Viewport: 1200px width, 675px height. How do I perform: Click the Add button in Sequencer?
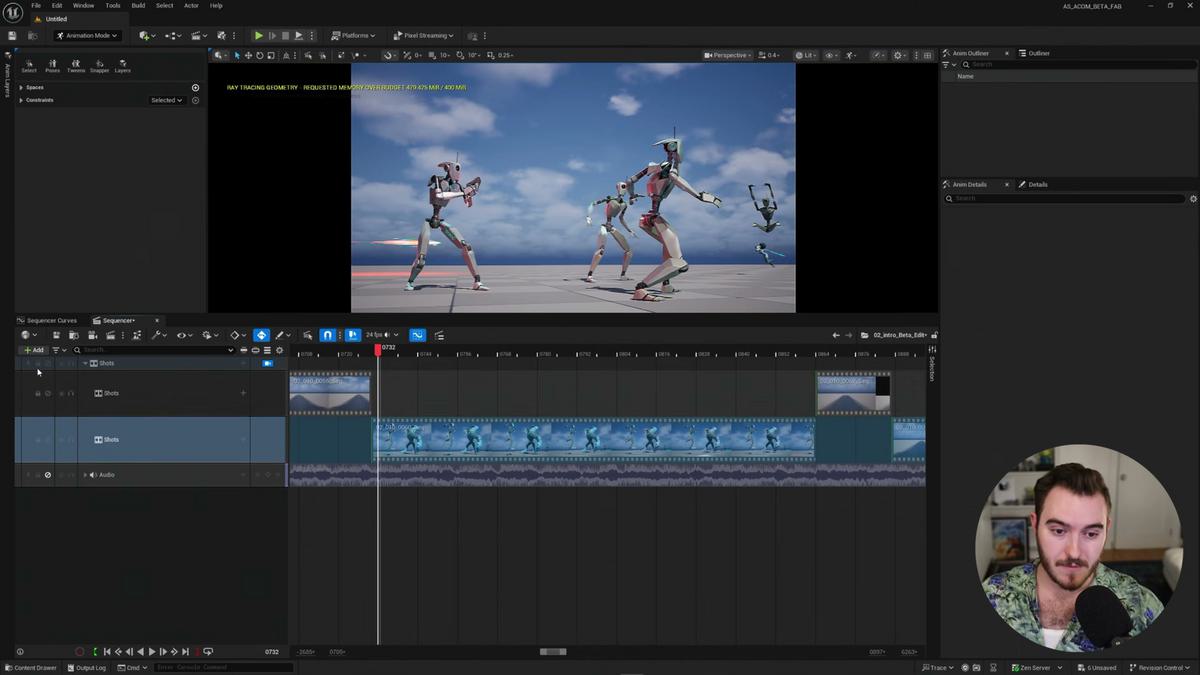[x=33, y=350]
